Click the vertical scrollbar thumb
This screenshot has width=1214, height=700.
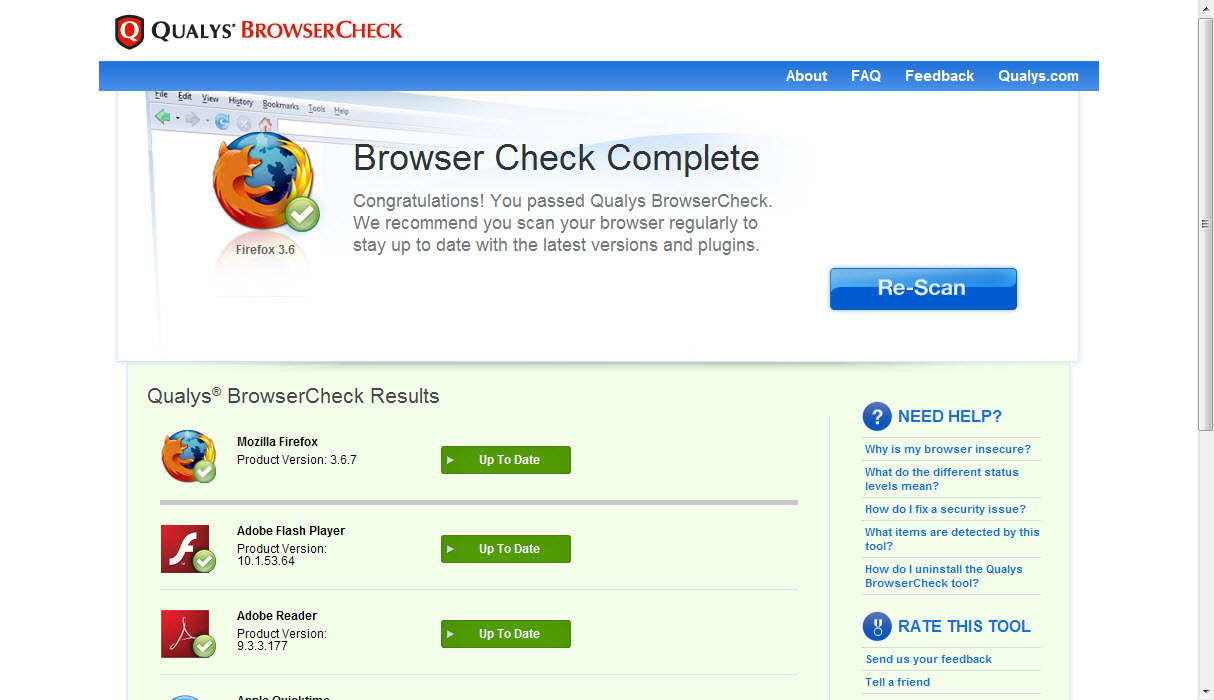pos(1206,224)
